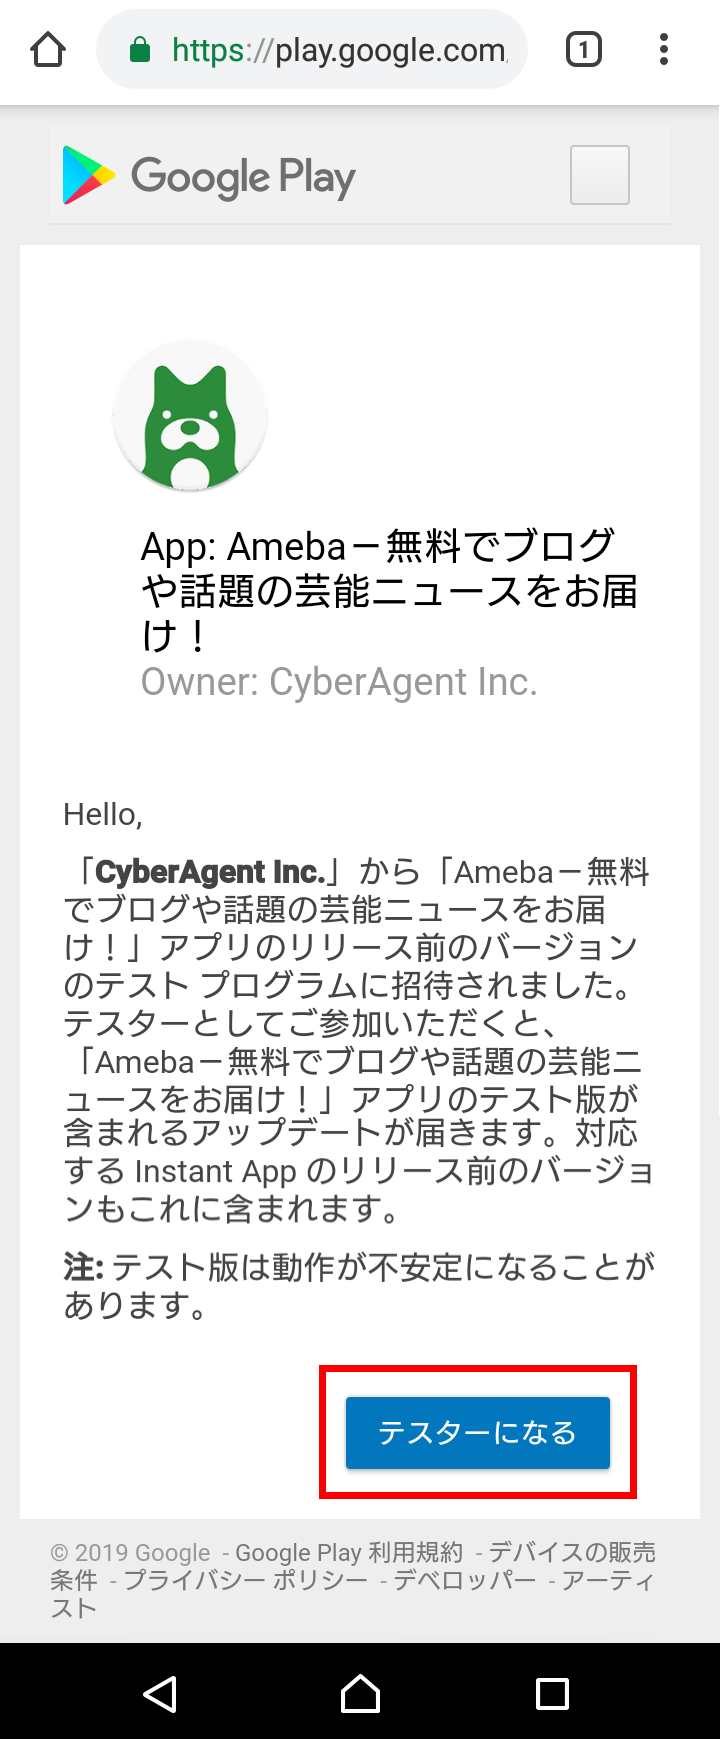This screenshot has height=1739, width=720.
Task: Open the browser tab switcher showing 1
Action: (x=584, y=49)
